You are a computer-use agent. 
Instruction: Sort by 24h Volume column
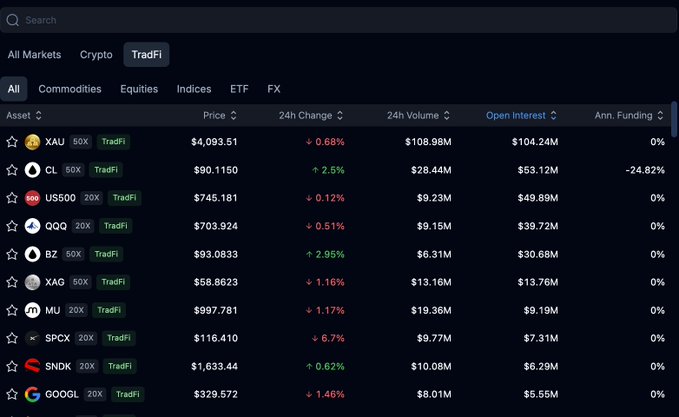click(418, 115)
